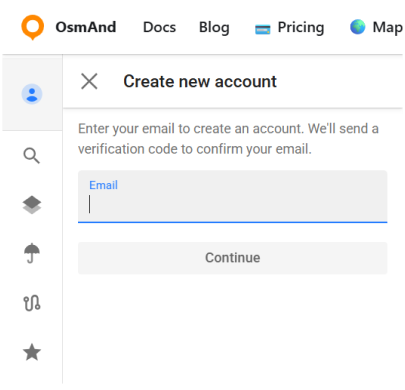Close the Create new account panel
Screen dimensions: 405x390
click(x=89, y=81)
